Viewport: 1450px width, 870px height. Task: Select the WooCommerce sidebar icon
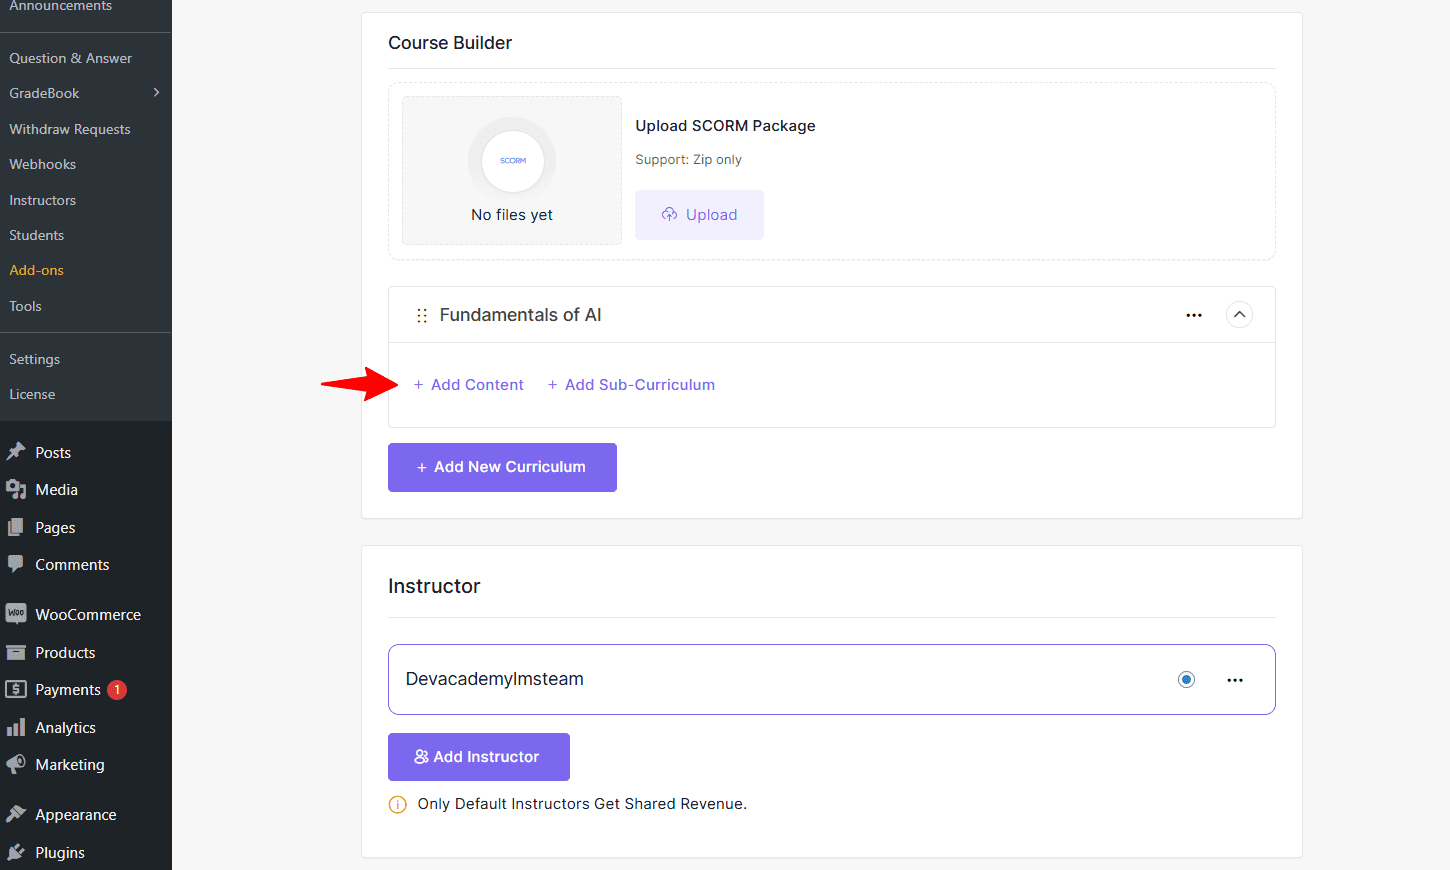pos(17,613)
